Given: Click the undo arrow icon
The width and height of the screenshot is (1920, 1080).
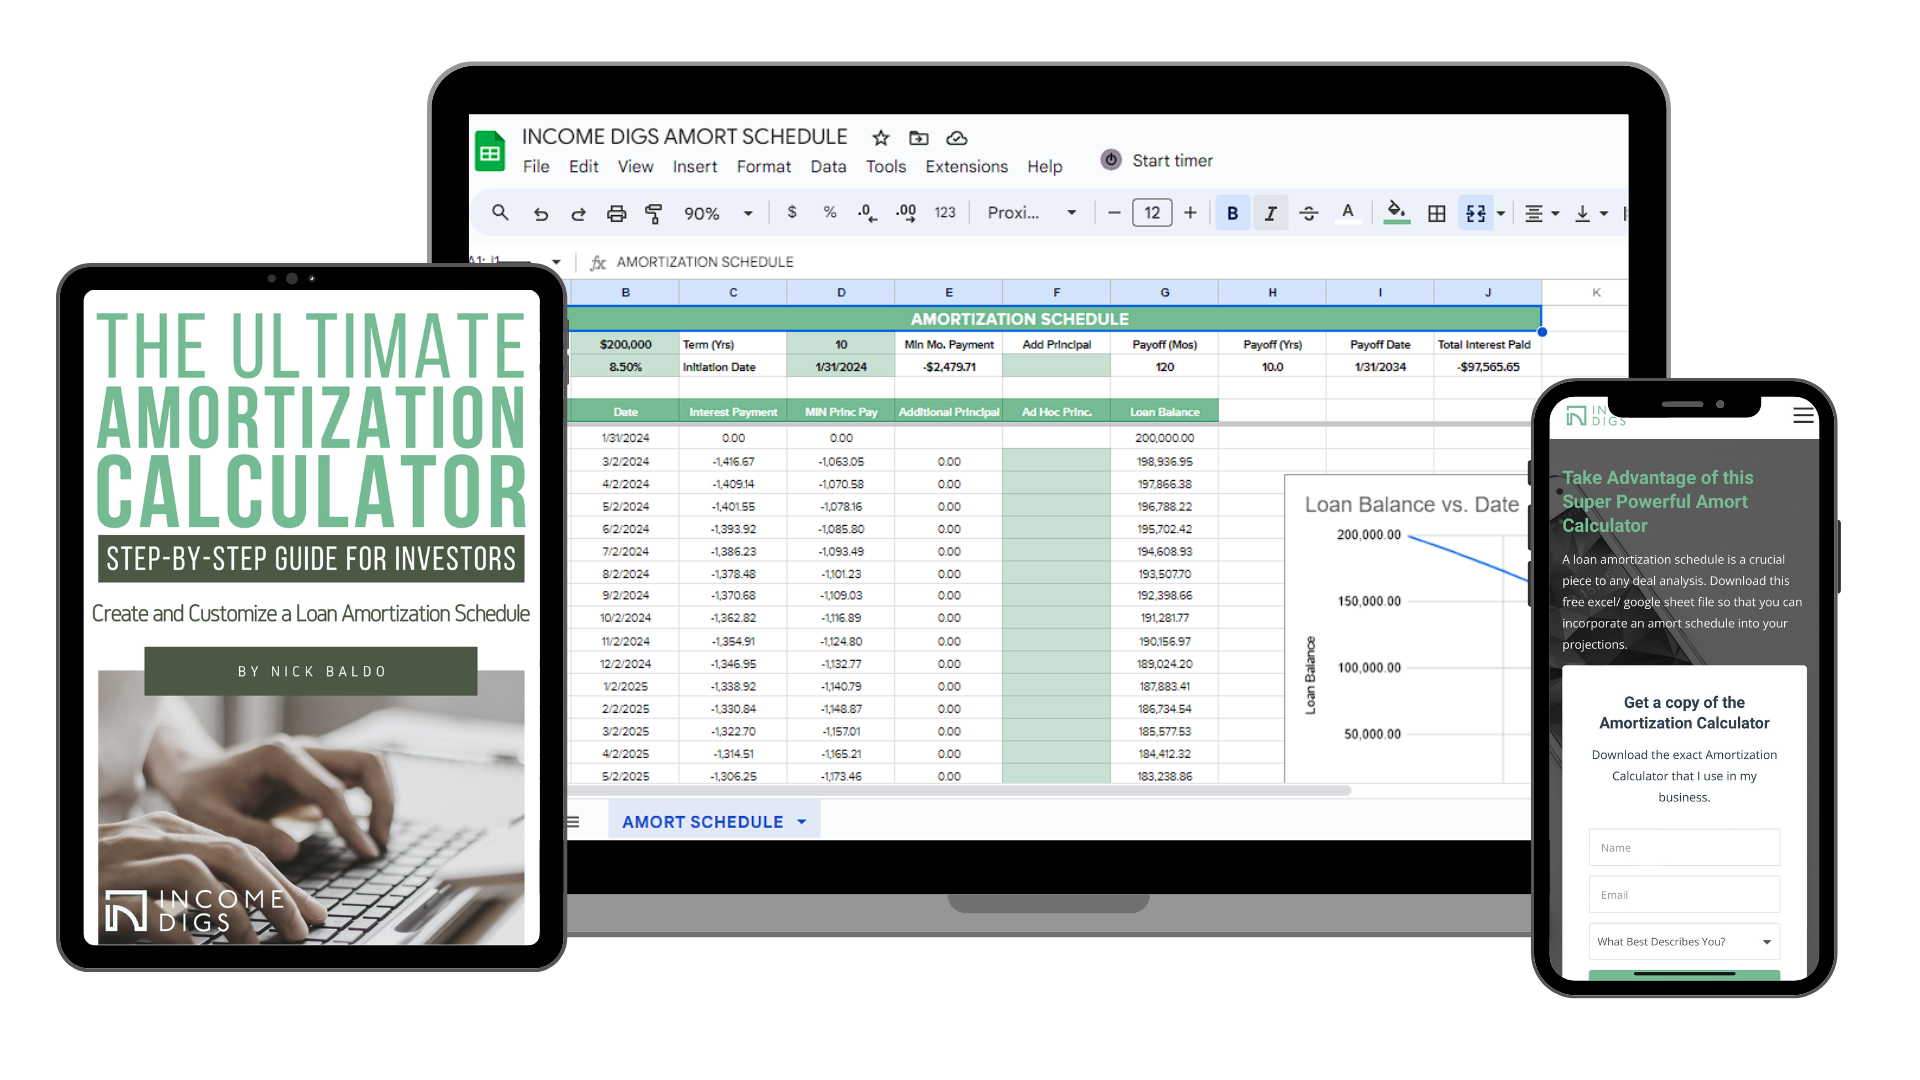Looking at the screenshot, I should 540,213.
